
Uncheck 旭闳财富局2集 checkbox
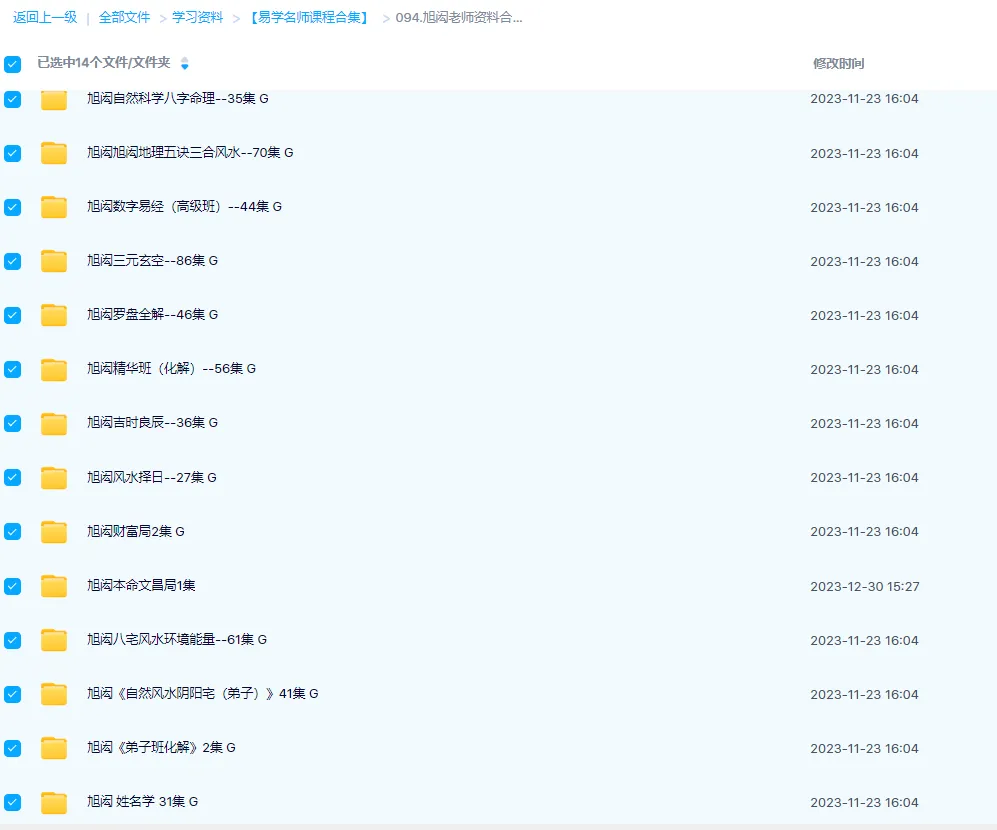13,532
